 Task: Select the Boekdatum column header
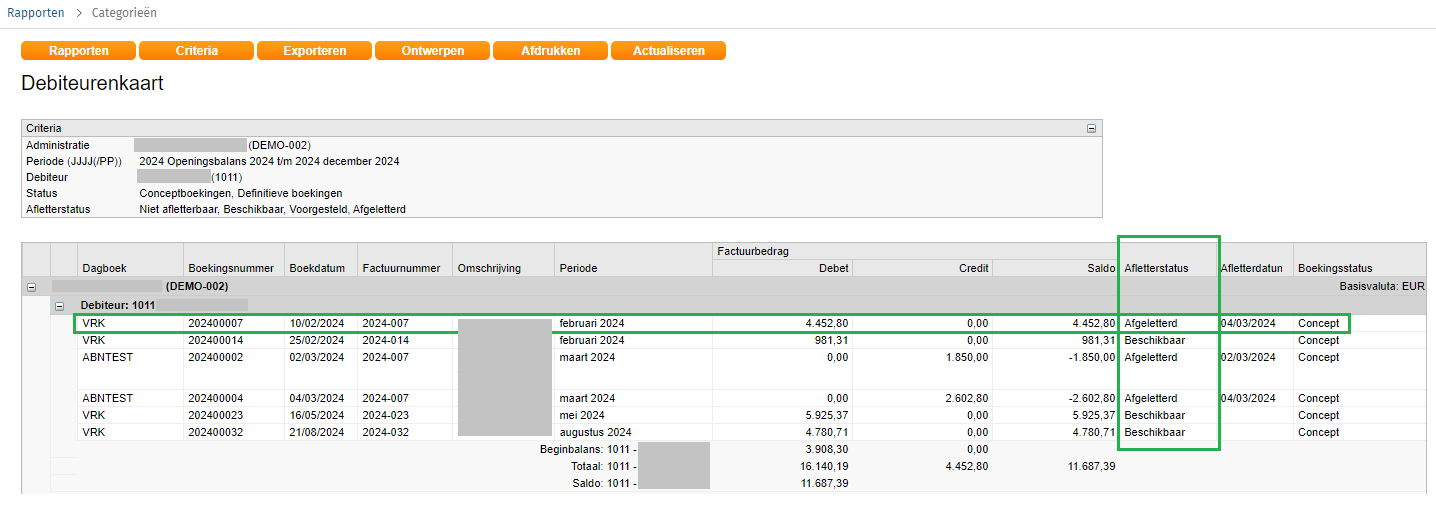click(x=317, y=268)
